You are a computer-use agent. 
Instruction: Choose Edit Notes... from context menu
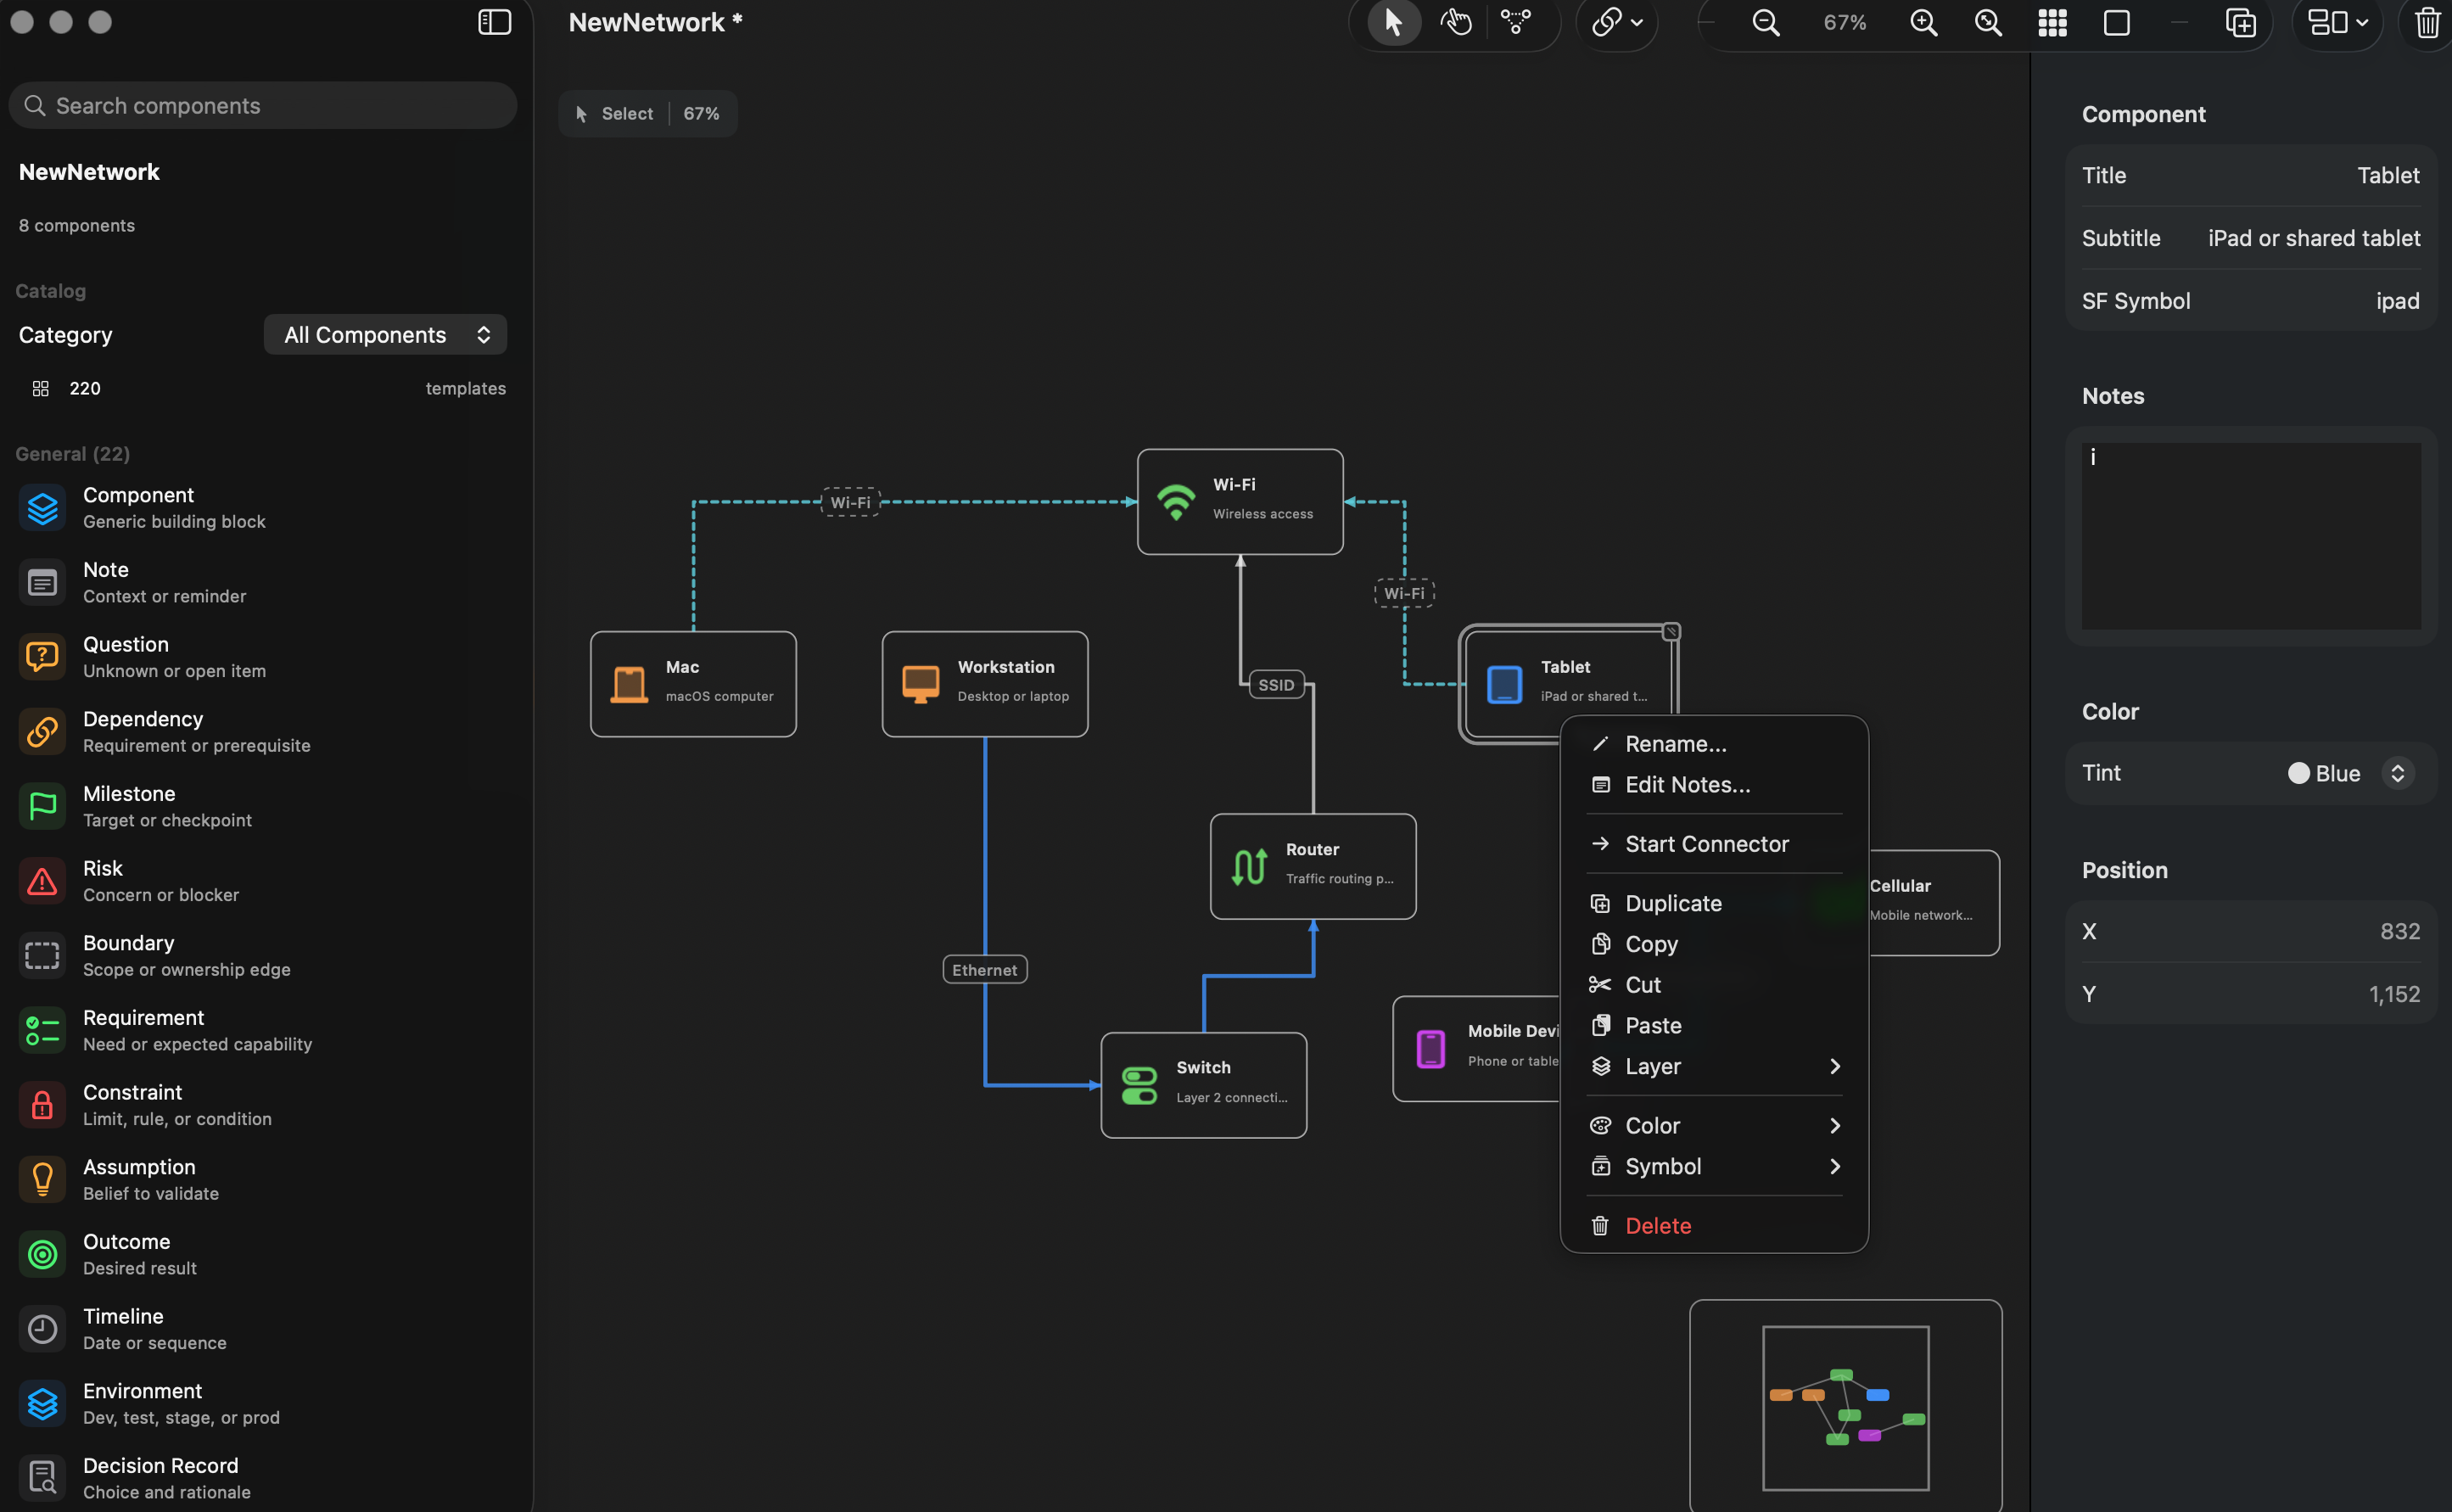[x=1714, y=785]
